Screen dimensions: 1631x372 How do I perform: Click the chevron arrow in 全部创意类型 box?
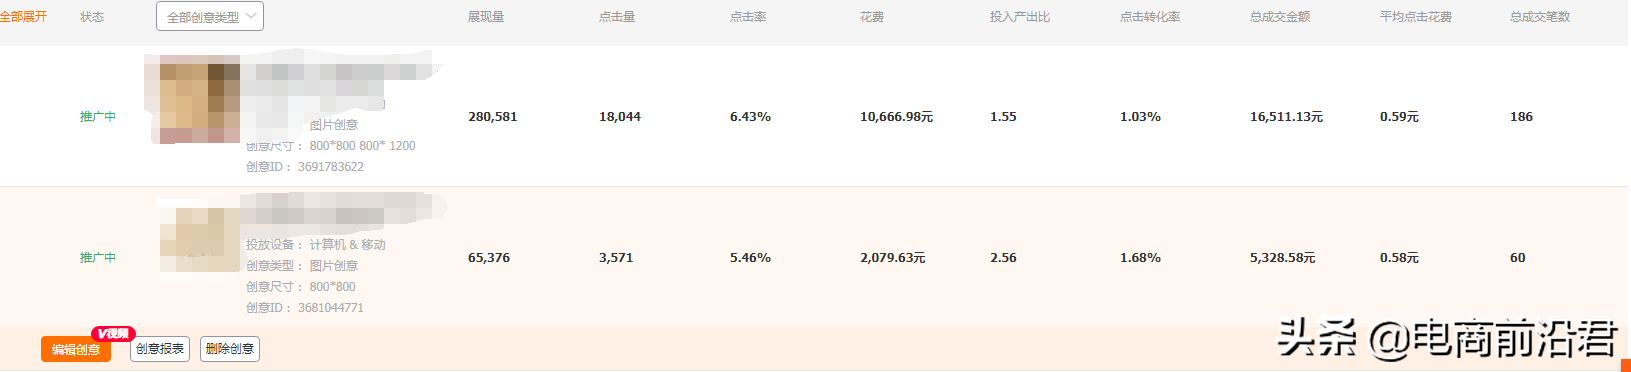[x=251, y=16]
